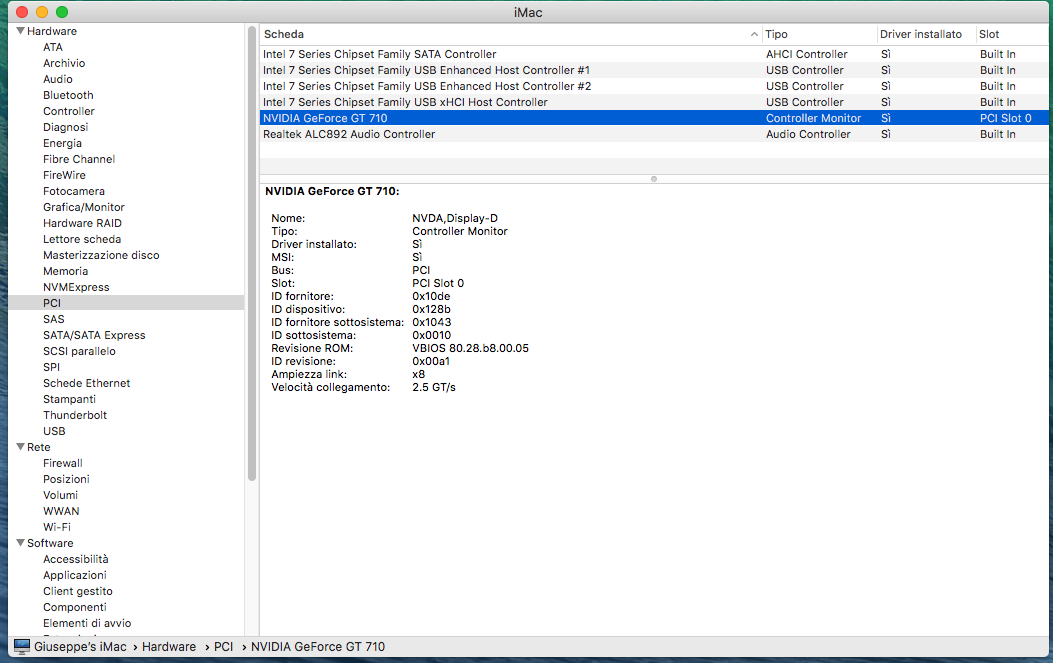
Task: Select Fibre Channel in the sidebar
Action: pyautogui.click(x=79, y=159)
